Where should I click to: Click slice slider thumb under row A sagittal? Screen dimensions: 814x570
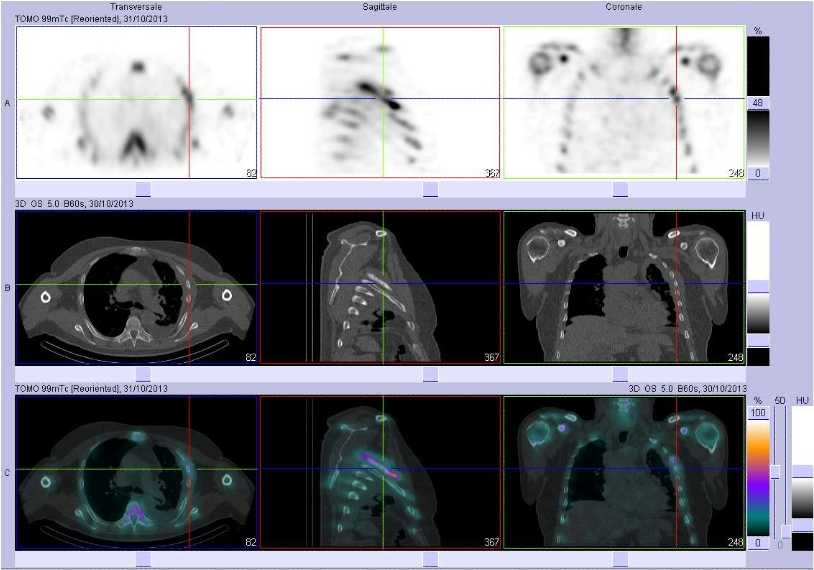(x=430, y=189)
